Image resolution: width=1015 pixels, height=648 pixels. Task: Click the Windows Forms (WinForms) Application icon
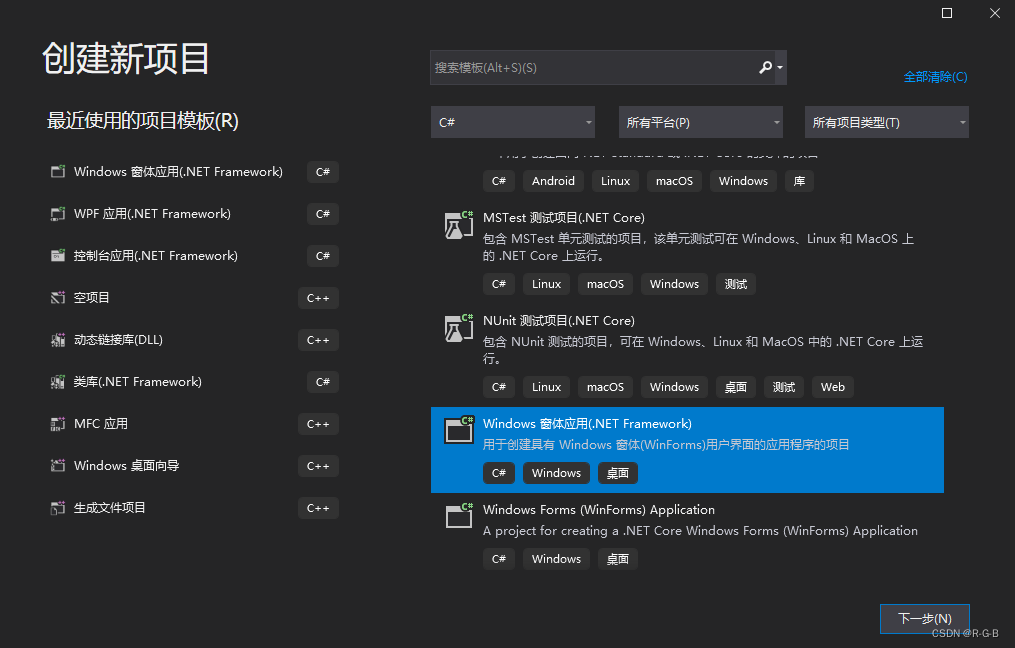click(459, 516)
